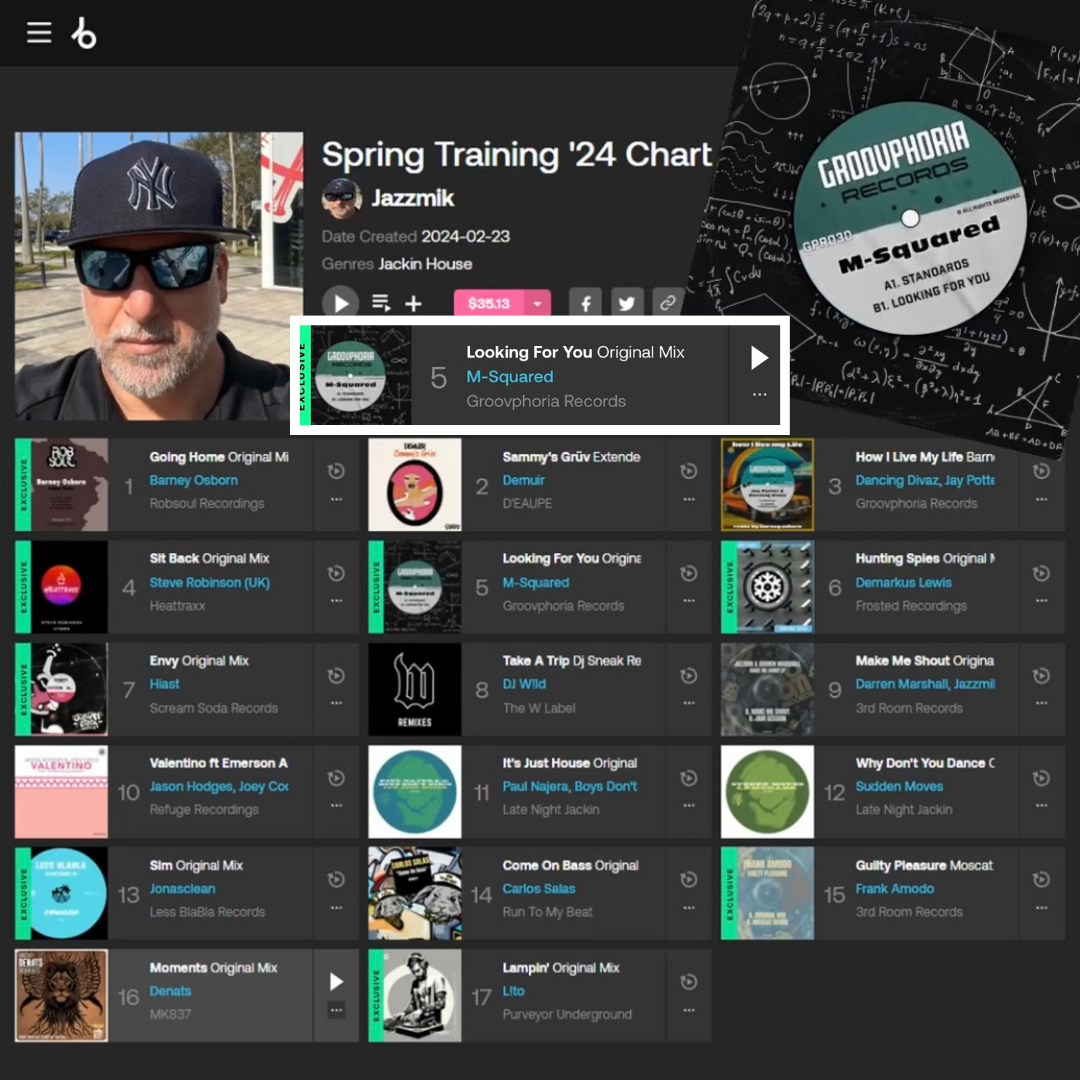
Task: Open label Purveyor Underground
Action: click(x=567, y=1015)
